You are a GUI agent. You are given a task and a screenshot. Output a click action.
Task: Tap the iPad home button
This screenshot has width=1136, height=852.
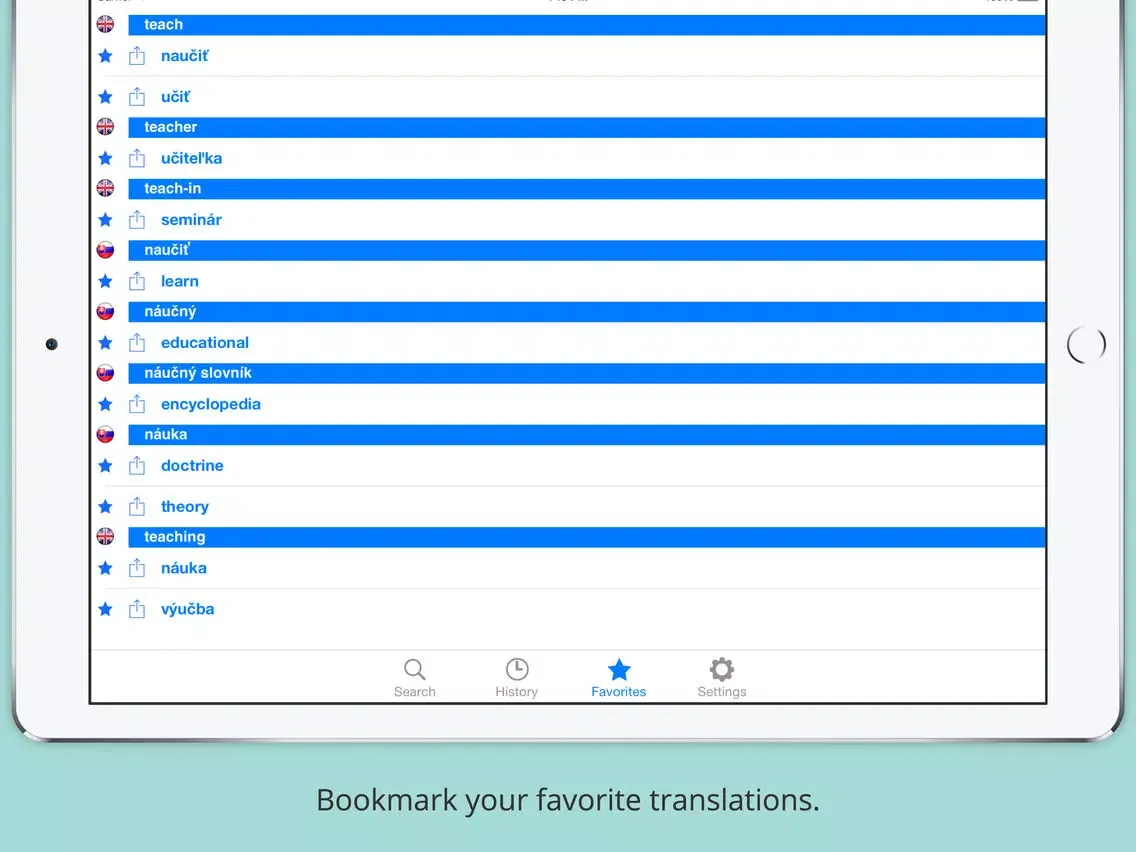1086,345
